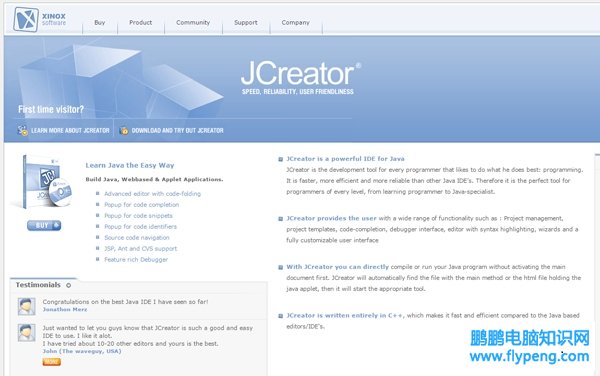The image size is (600, 376).
Task: Click John the waveguy avatar icon
Action: tap(26, 332)
